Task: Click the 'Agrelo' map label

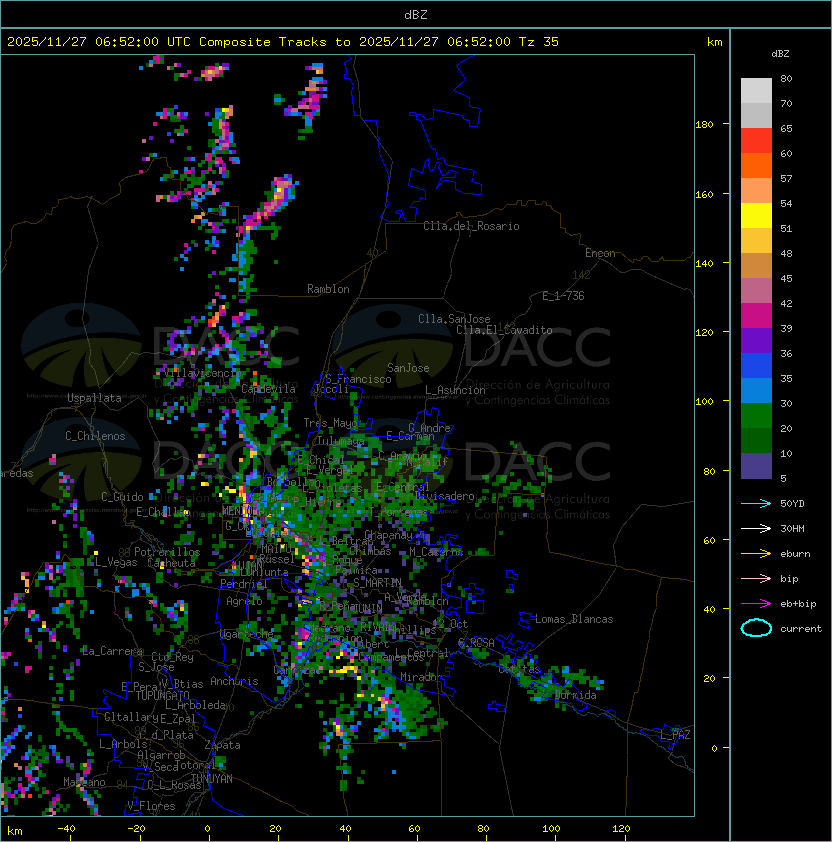Action: tap(244, 601)
